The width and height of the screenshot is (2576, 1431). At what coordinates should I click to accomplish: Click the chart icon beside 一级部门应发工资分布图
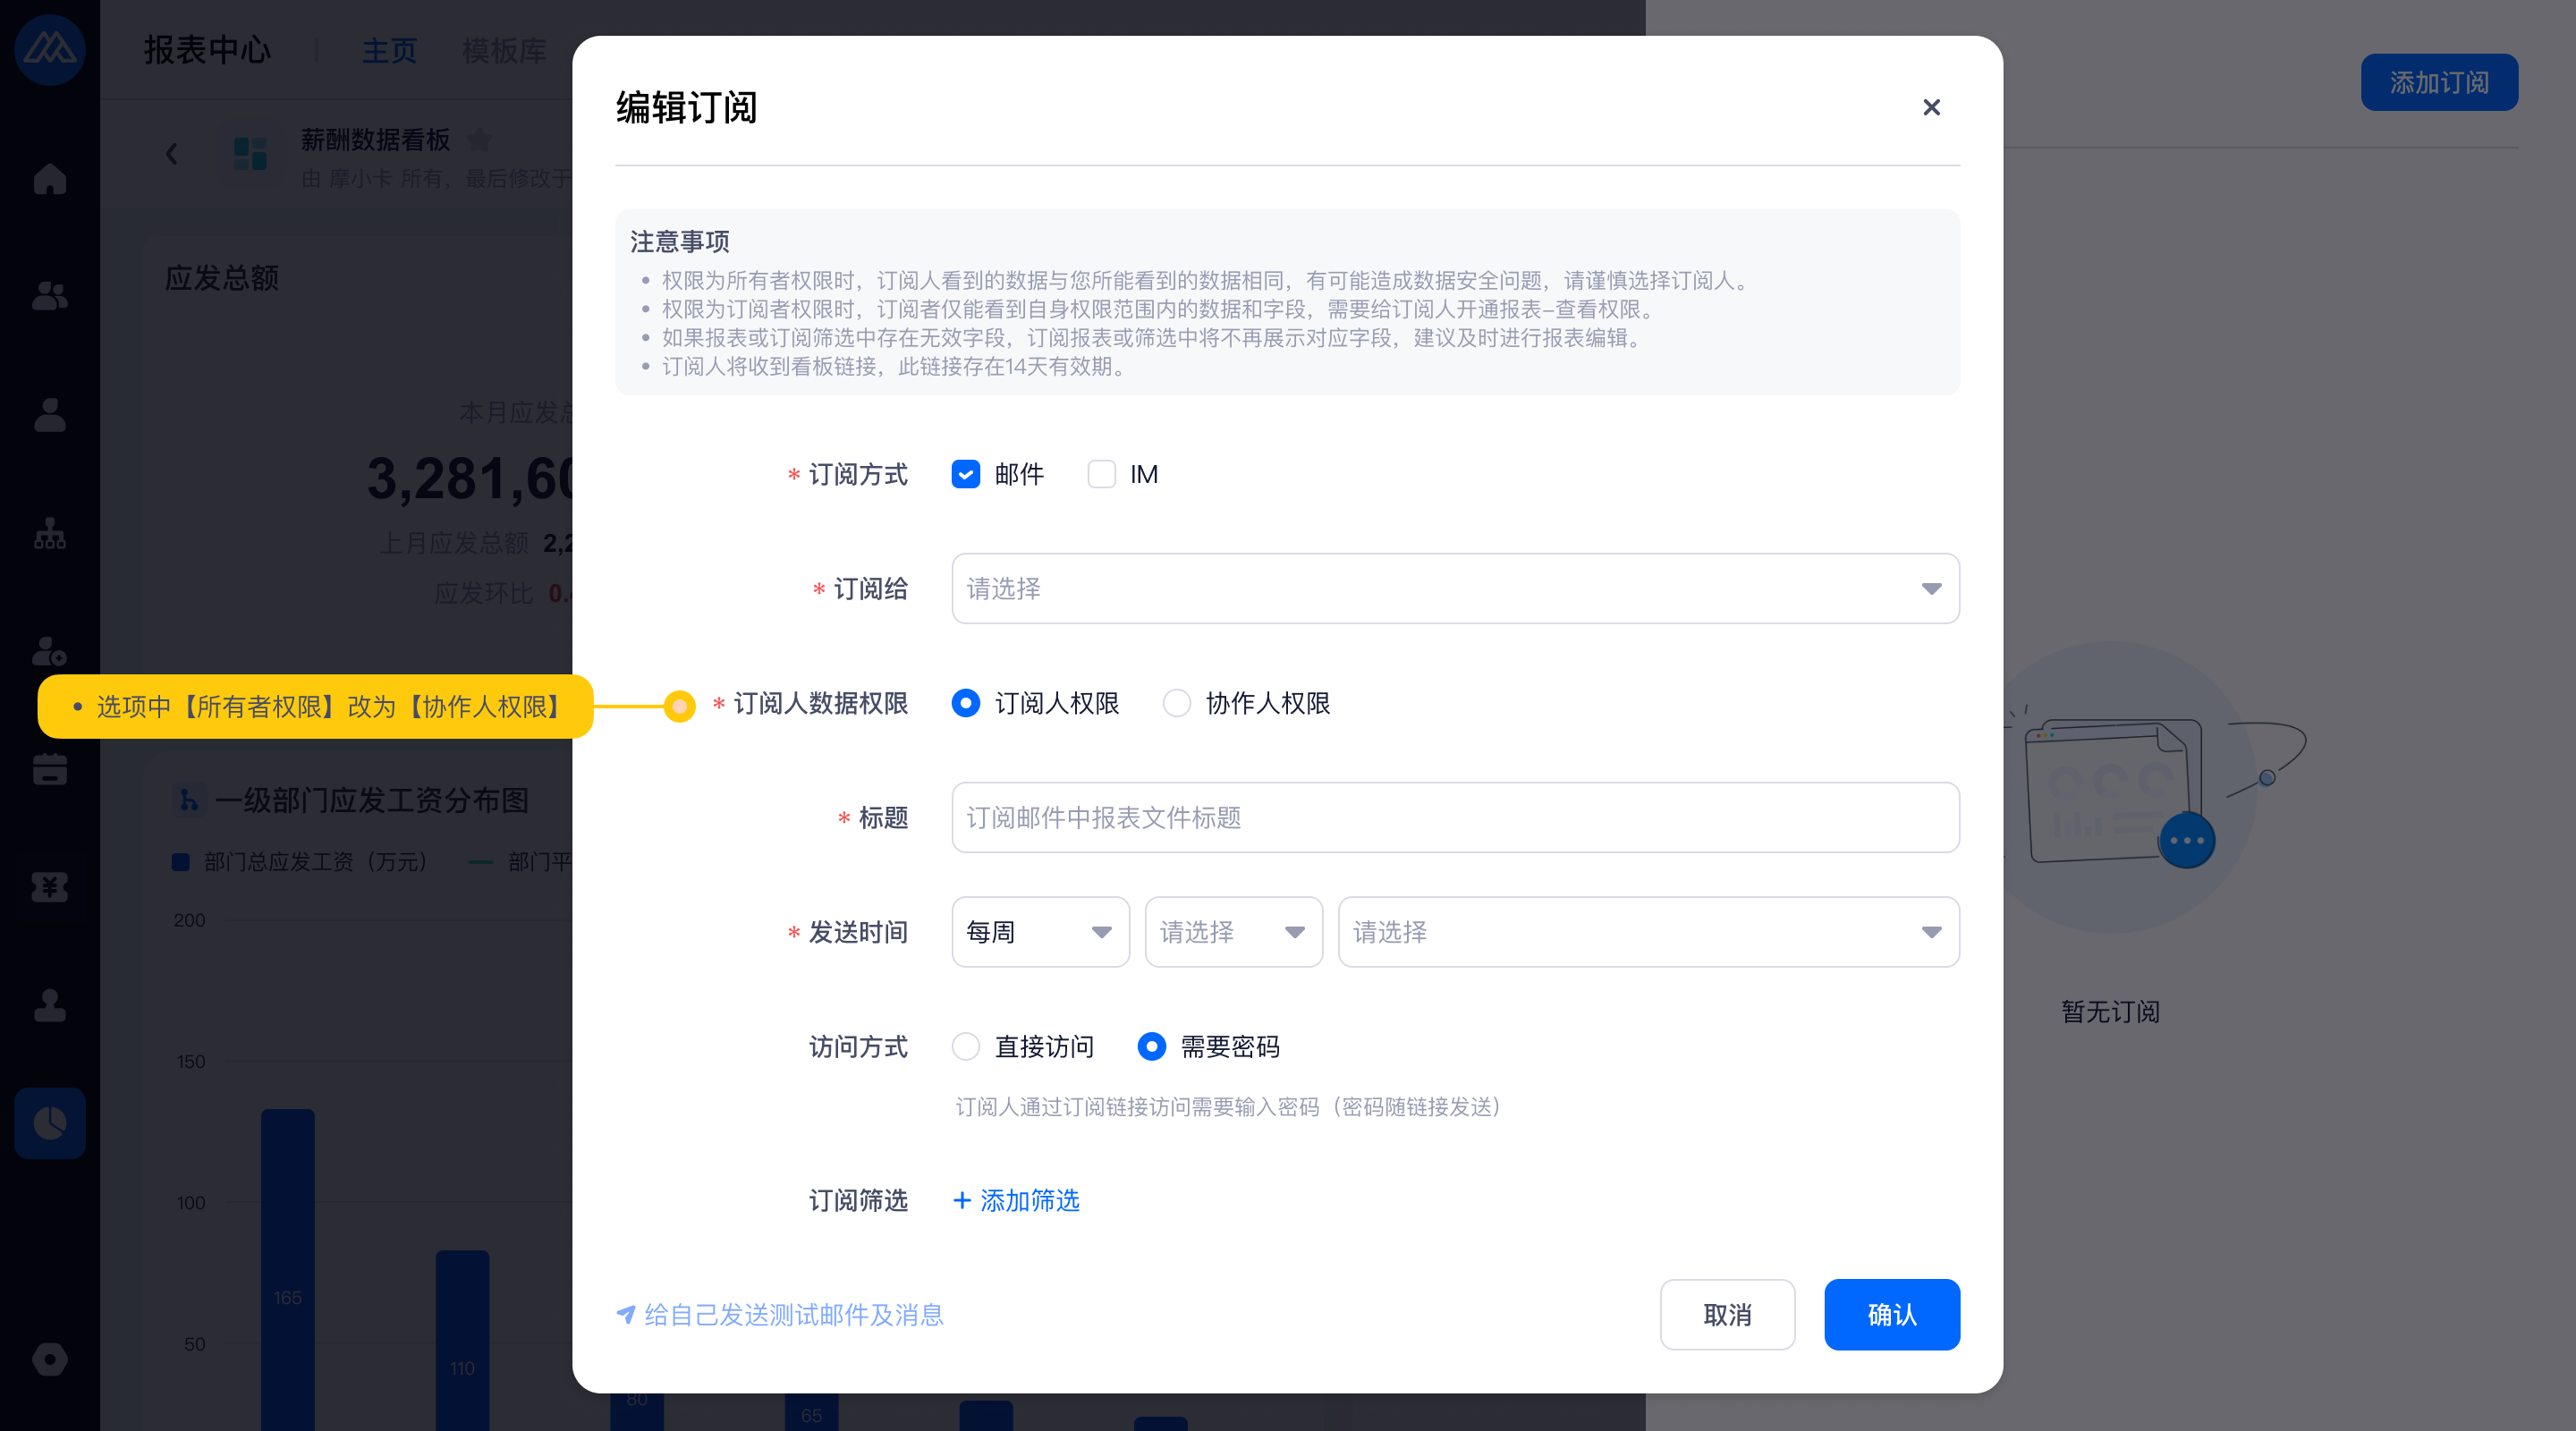coord(189,800)
